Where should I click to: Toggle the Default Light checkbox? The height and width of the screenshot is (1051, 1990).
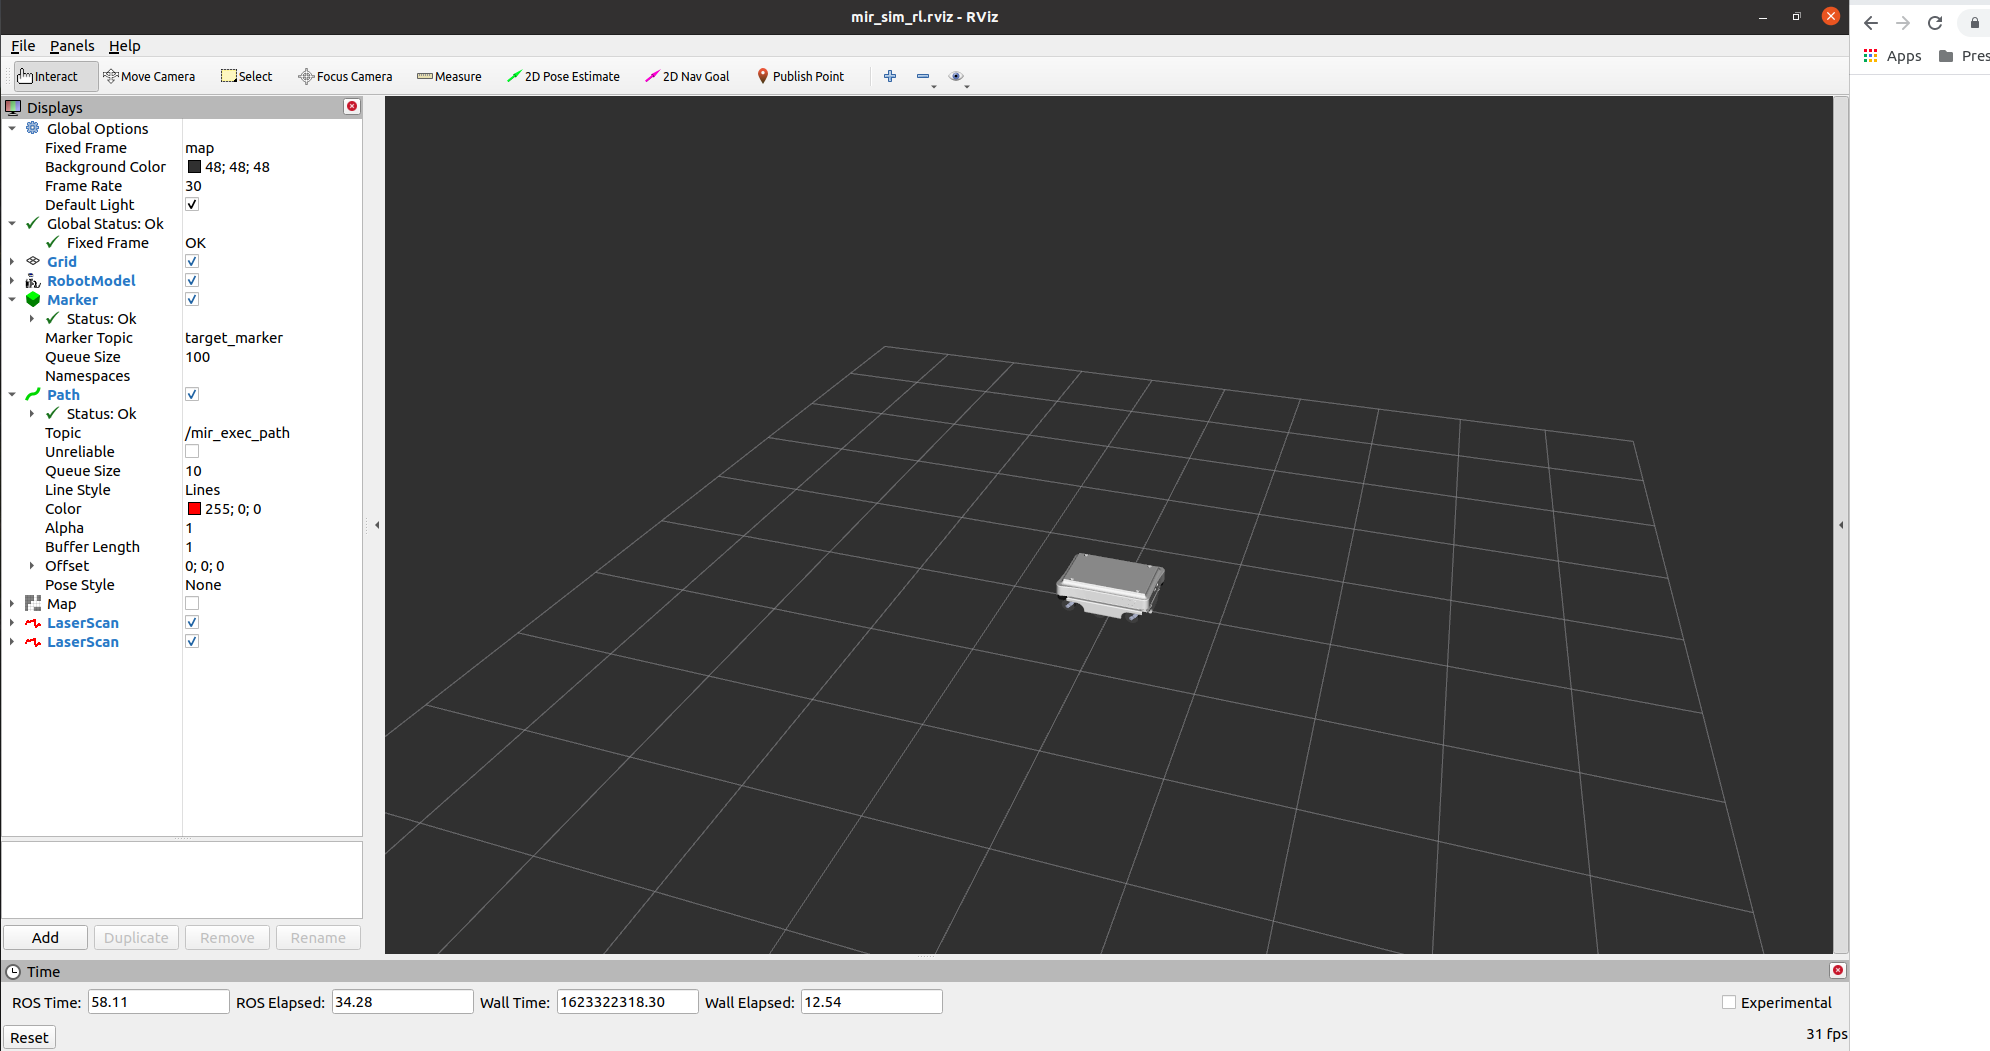coord(192,204)
